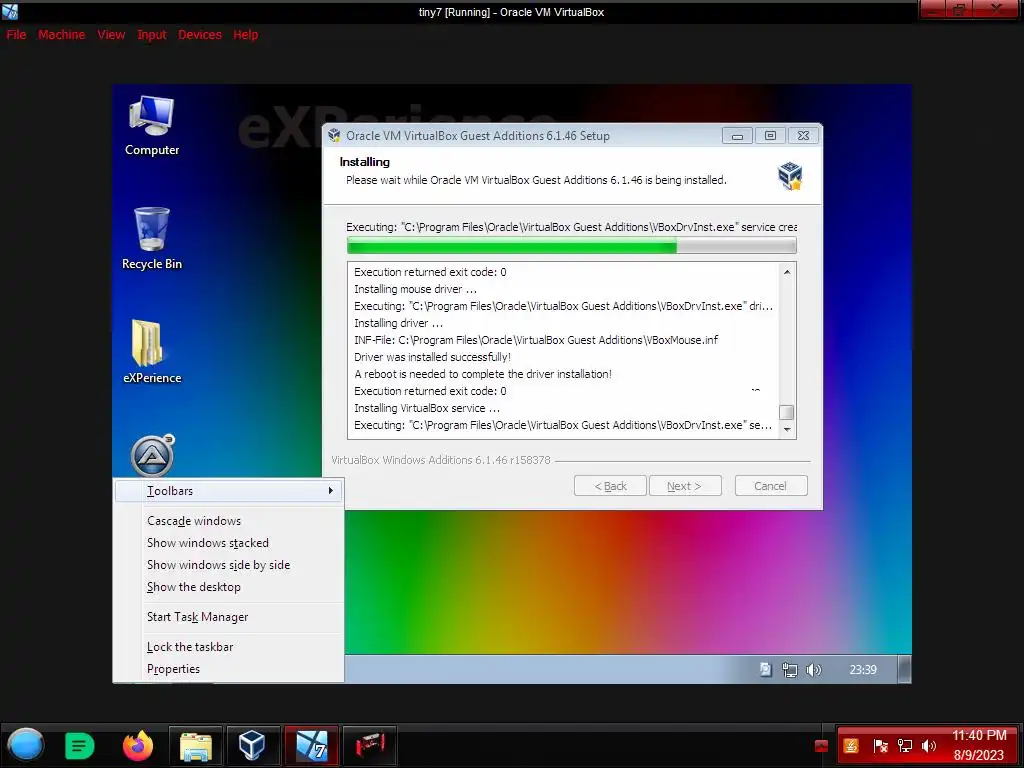Select the tiny7 VM taskbar button
This screenshot has height=768, width=1024.
[312, 746]
